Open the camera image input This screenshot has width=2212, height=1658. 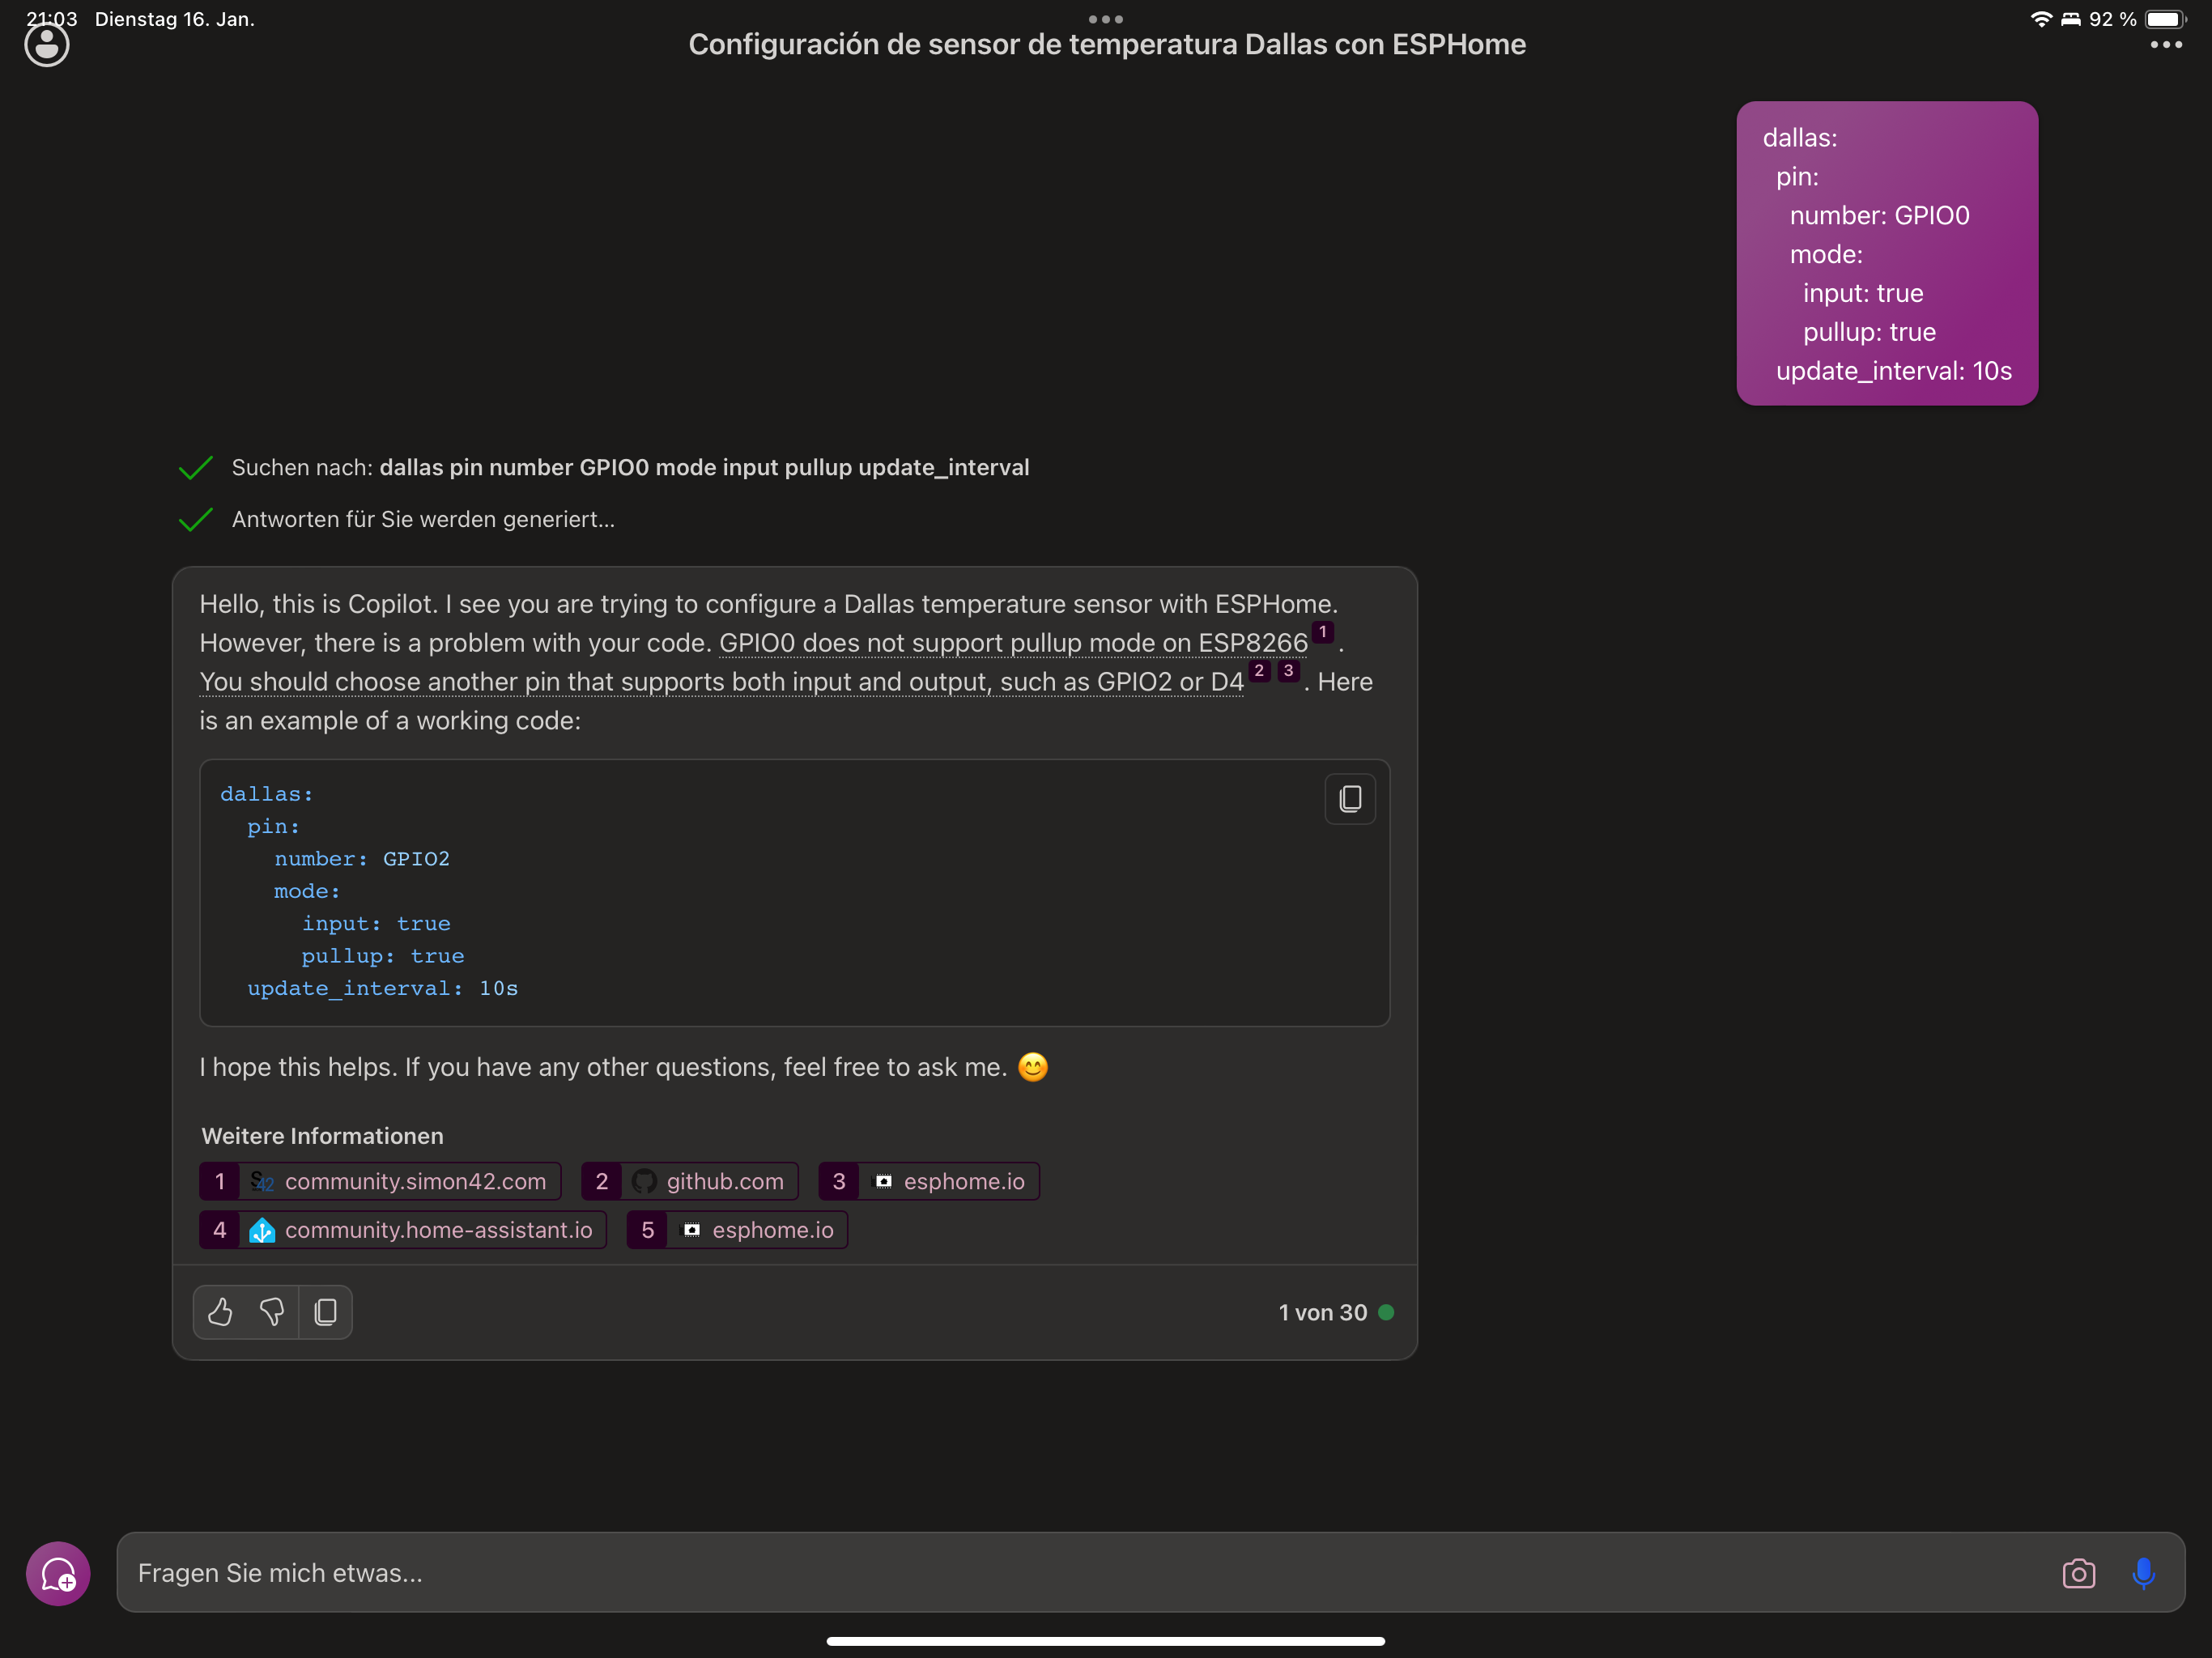2078,1573
